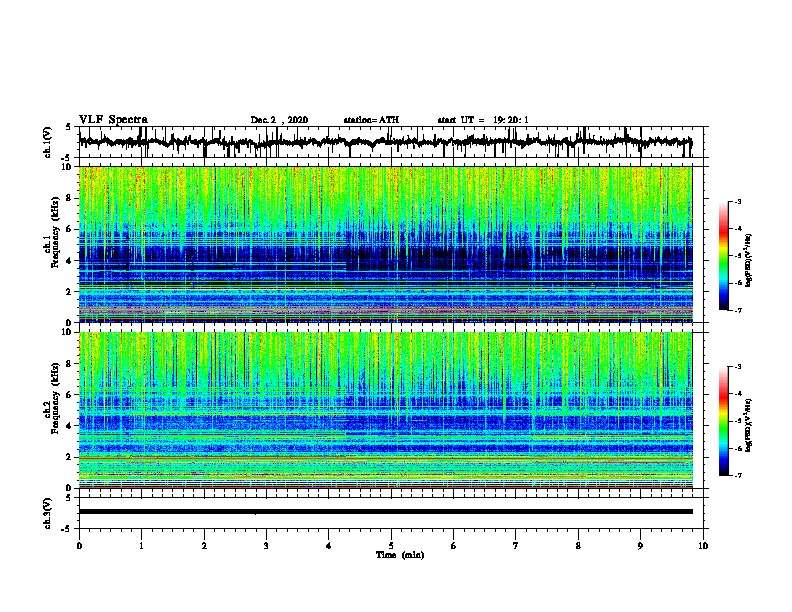Click the "10" tick on ch.1 frequency axis
Screen dimensions: 792x612
click(x=69, y=167)
